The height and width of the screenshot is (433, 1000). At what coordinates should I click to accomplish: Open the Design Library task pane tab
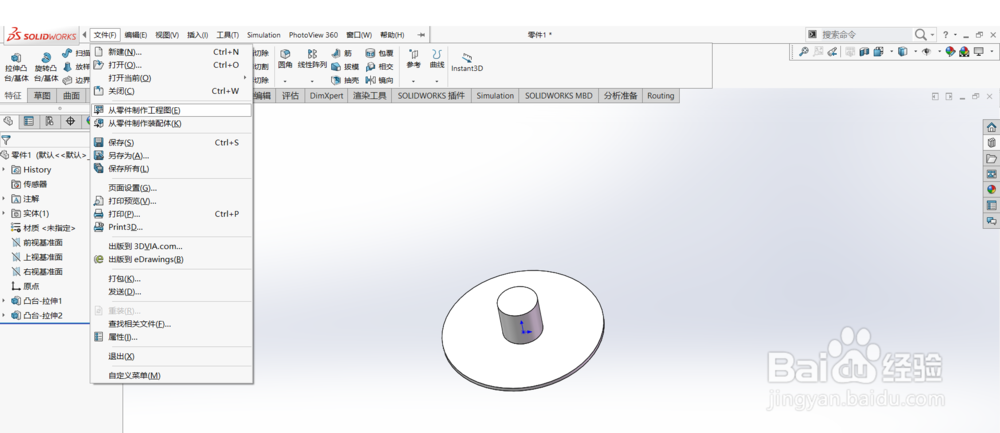coord(991,143)
